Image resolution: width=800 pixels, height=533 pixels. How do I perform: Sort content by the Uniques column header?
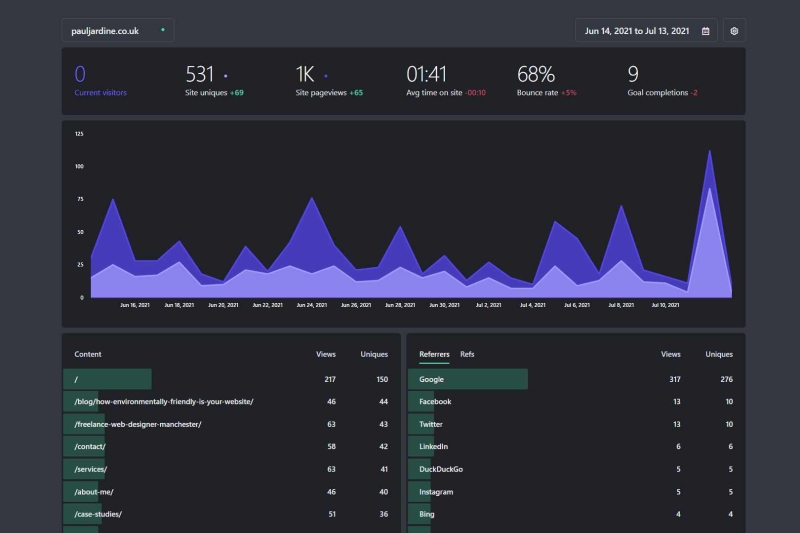click(374, 354)
